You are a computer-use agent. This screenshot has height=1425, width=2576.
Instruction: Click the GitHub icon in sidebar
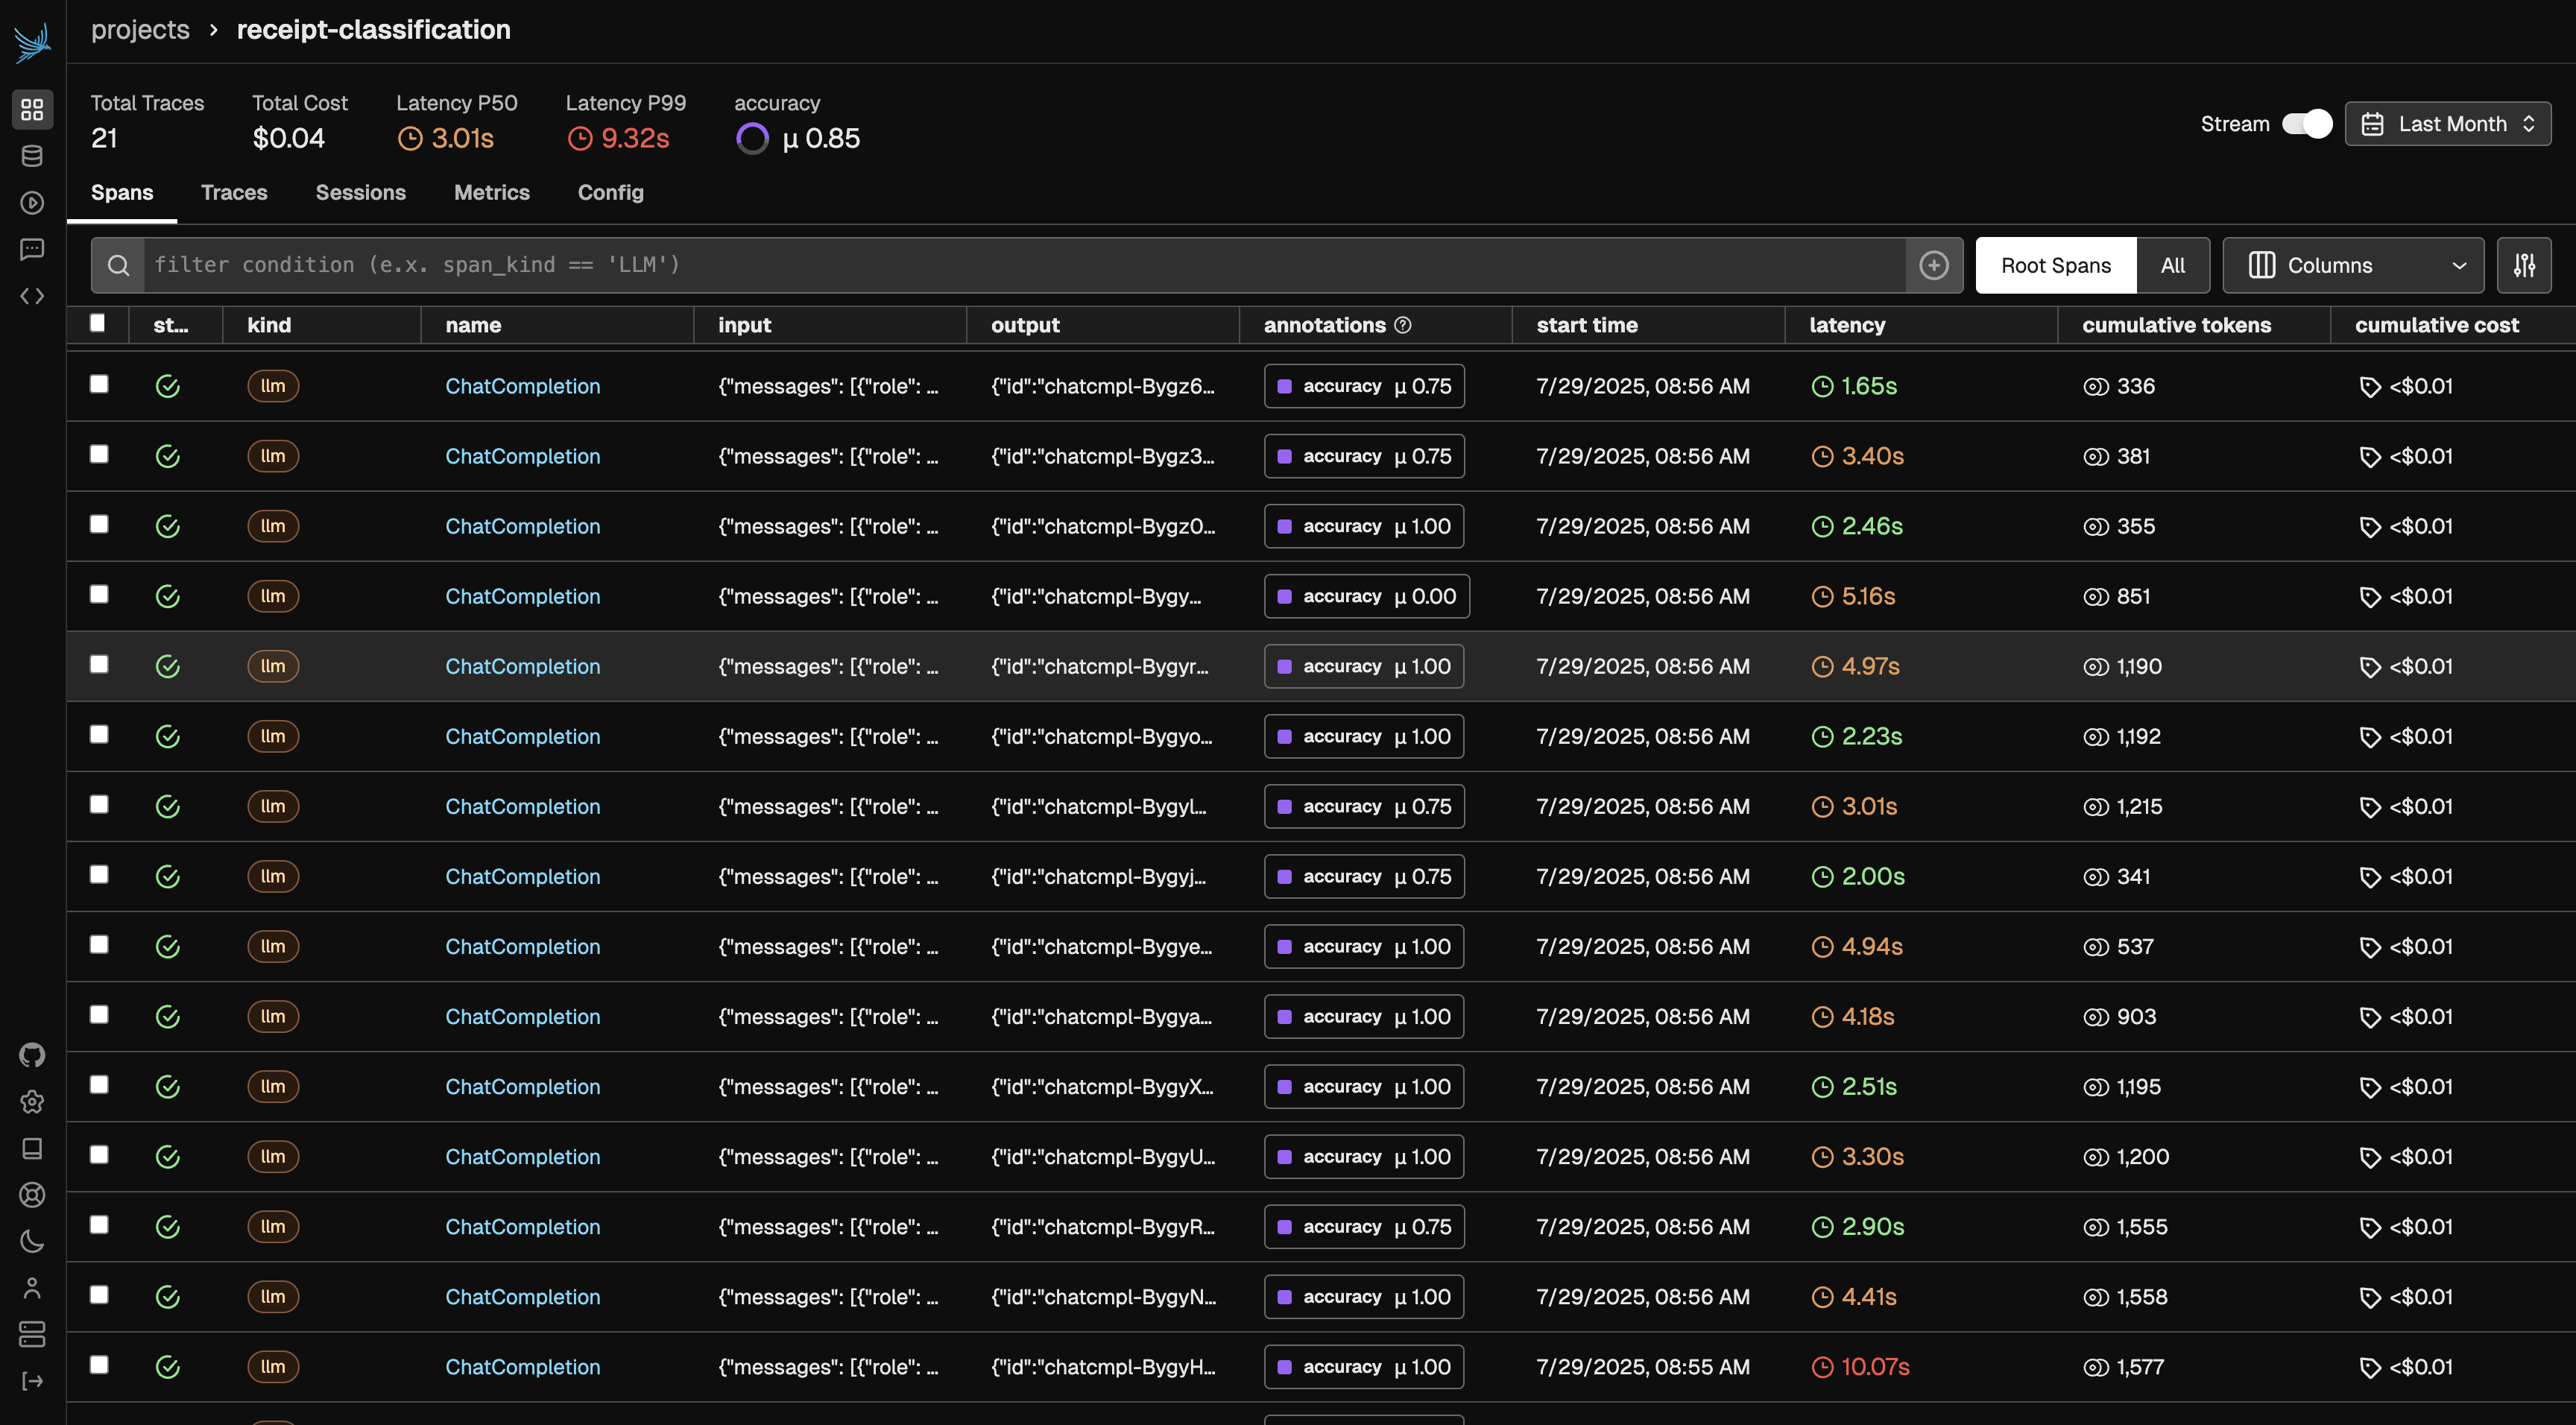click(32, 1055)
